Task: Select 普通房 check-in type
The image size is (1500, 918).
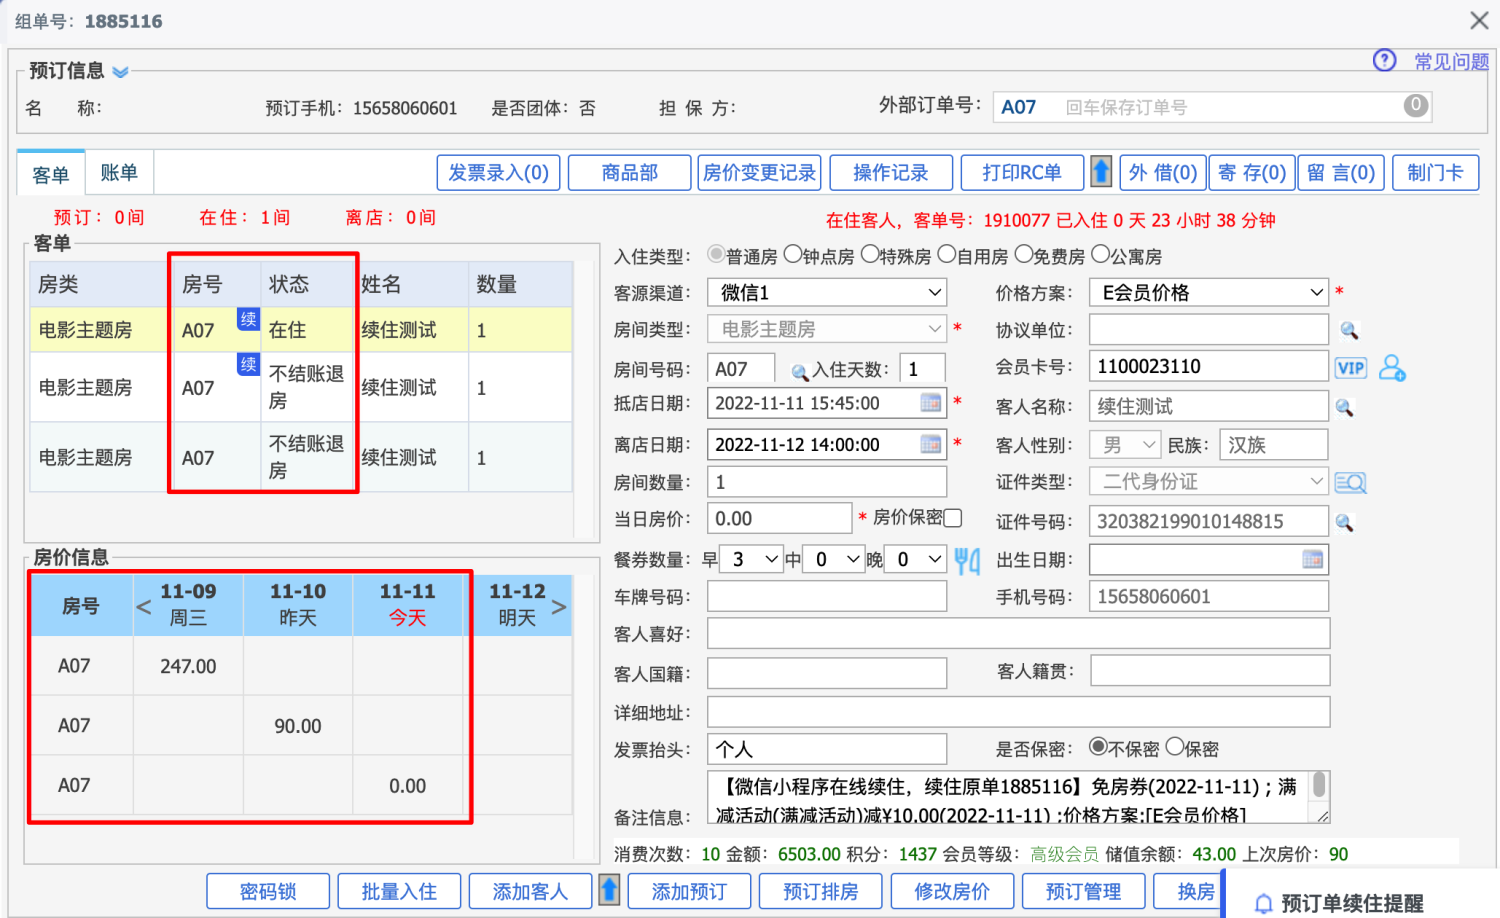Action: [716, 254]
